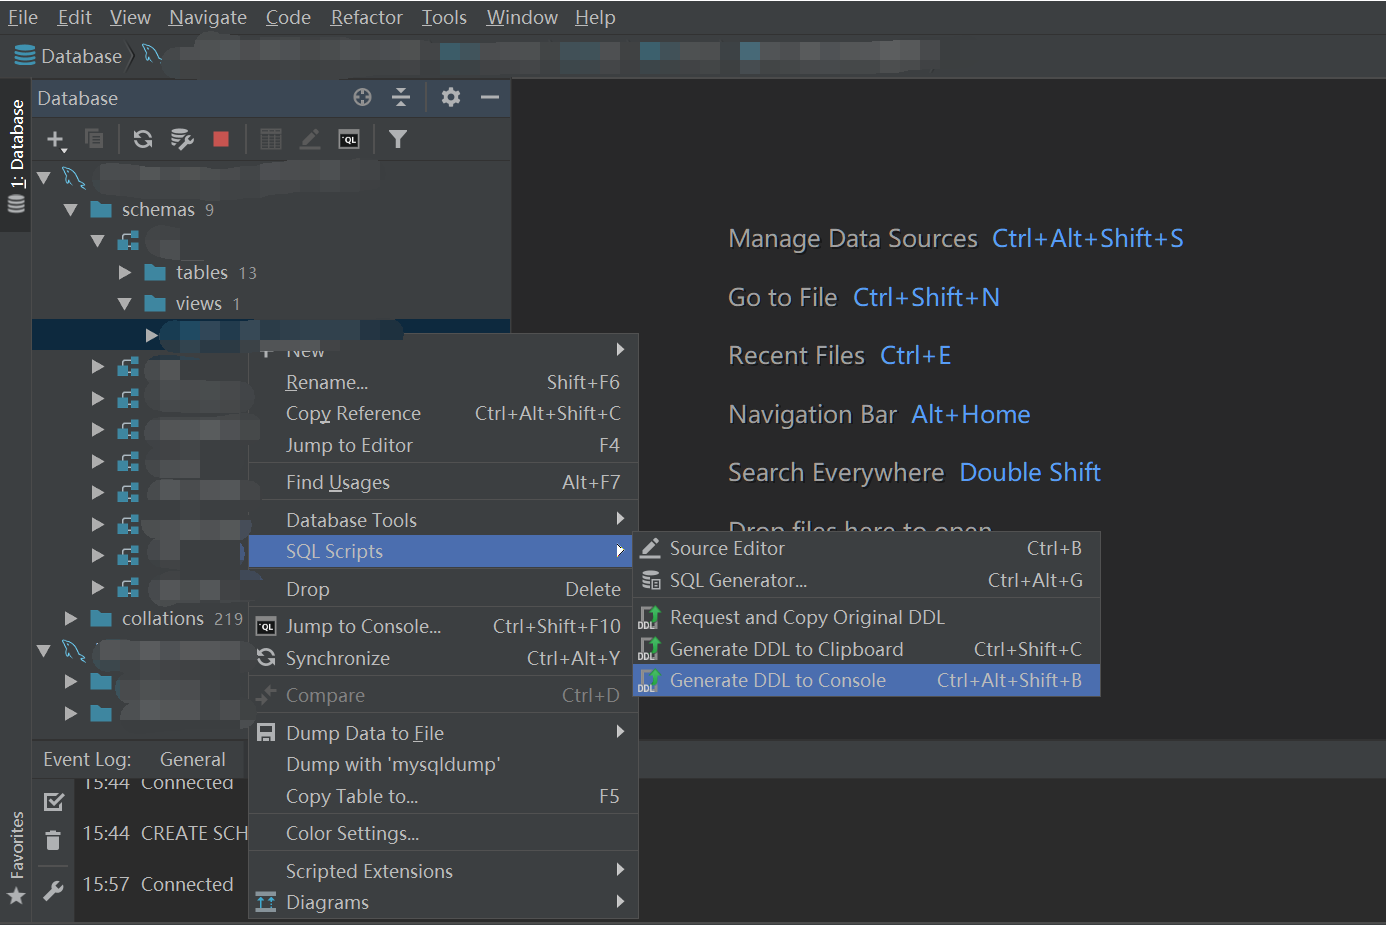The image size is (1386, 925).
Task: Select the tables 13 tree row
Action: point(271,272)
